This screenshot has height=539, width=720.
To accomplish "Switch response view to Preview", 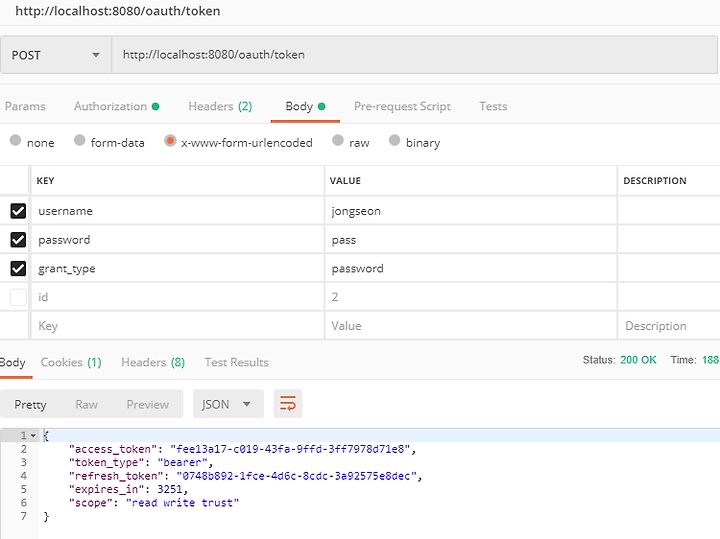I will pyautogui.click(x=148, y=404).
